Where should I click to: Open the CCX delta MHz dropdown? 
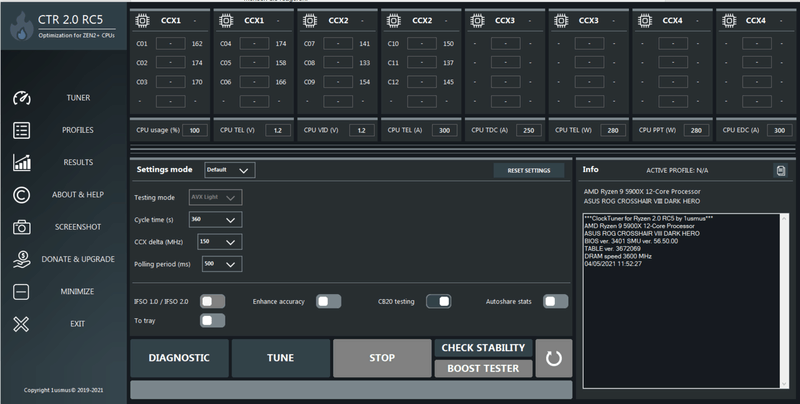point(219,242)
